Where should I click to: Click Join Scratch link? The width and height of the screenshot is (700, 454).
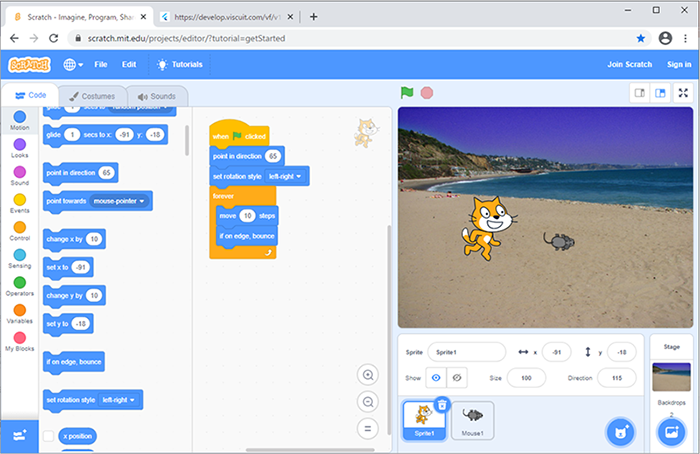click(629, 65)
